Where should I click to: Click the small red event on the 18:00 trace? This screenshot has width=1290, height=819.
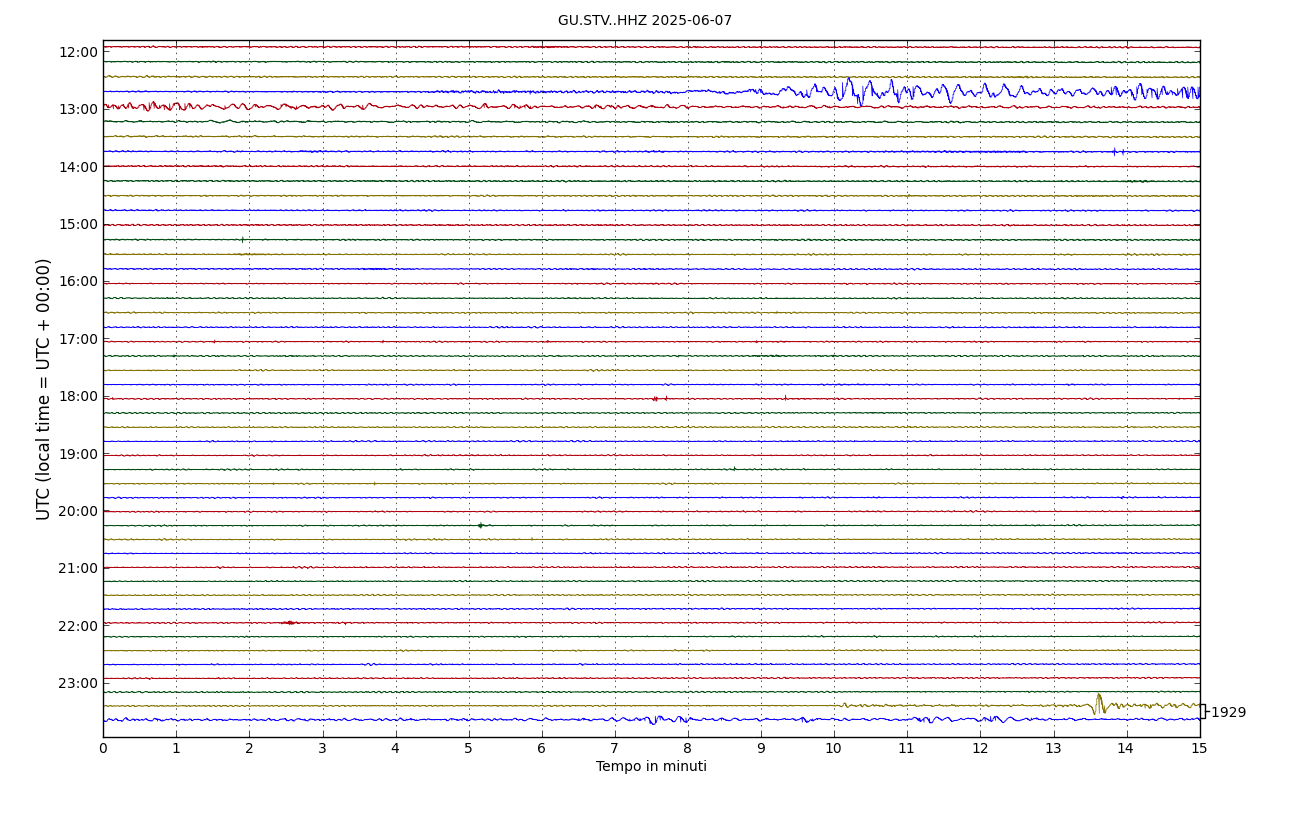click(x=656, y=398)
